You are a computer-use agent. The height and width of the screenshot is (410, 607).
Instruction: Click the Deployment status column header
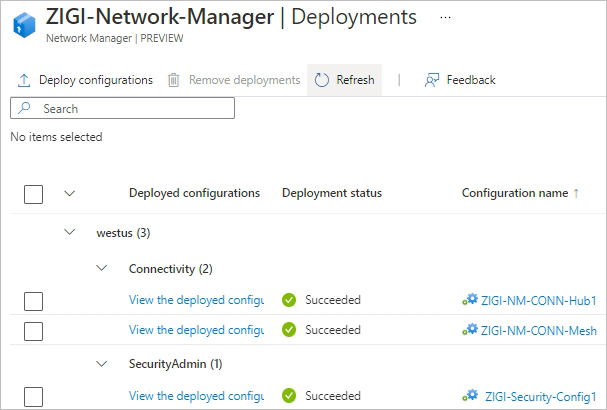(331, 193)
